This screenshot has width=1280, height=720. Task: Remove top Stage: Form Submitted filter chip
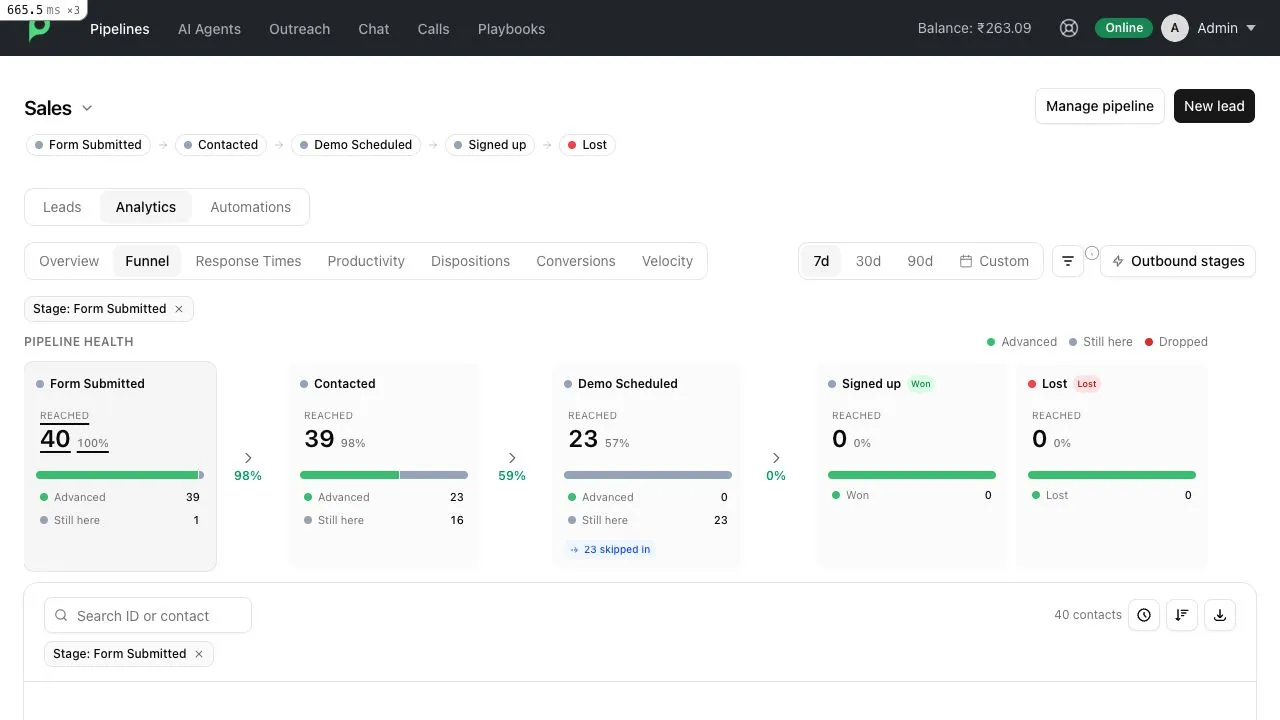pos(179,309)
